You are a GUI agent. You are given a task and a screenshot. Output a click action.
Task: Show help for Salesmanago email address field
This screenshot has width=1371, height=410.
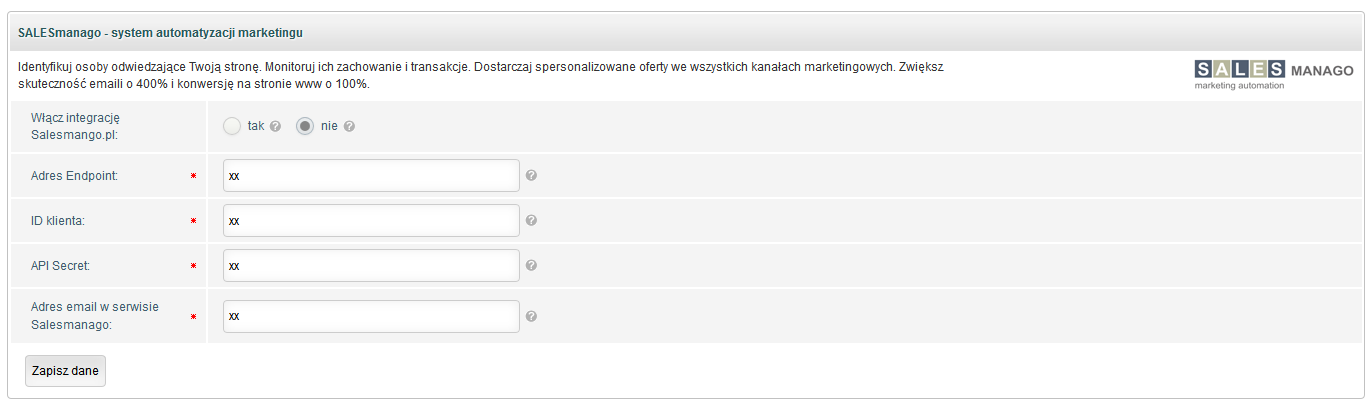coord(532,316)
